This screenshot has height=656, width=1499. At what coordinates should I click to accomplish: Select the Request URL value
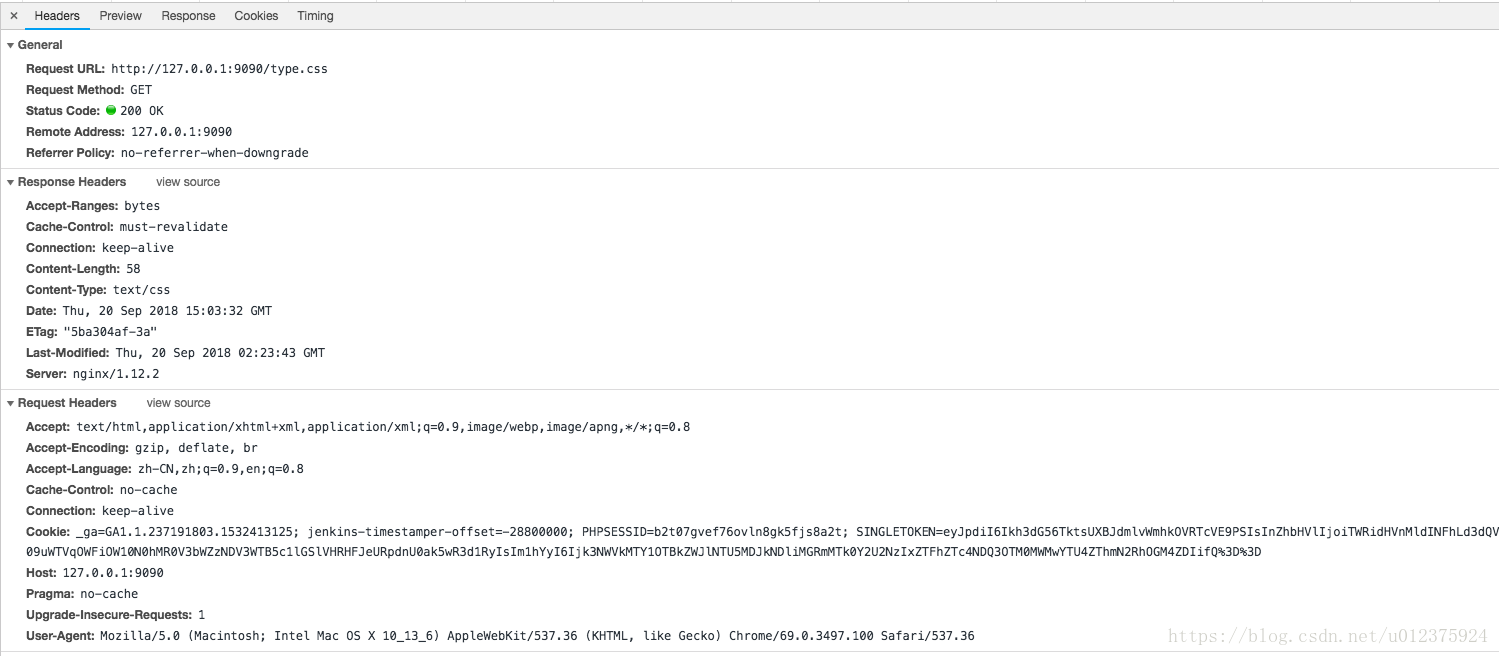click(x=219, y=69)
